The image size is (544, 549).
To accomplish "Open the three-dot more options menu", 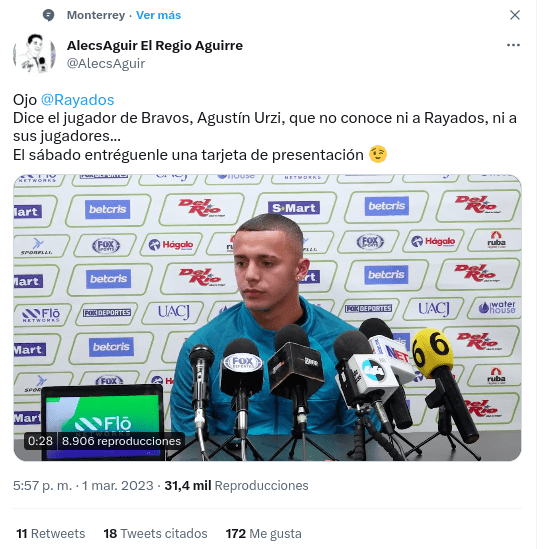I will click(513, 45).
